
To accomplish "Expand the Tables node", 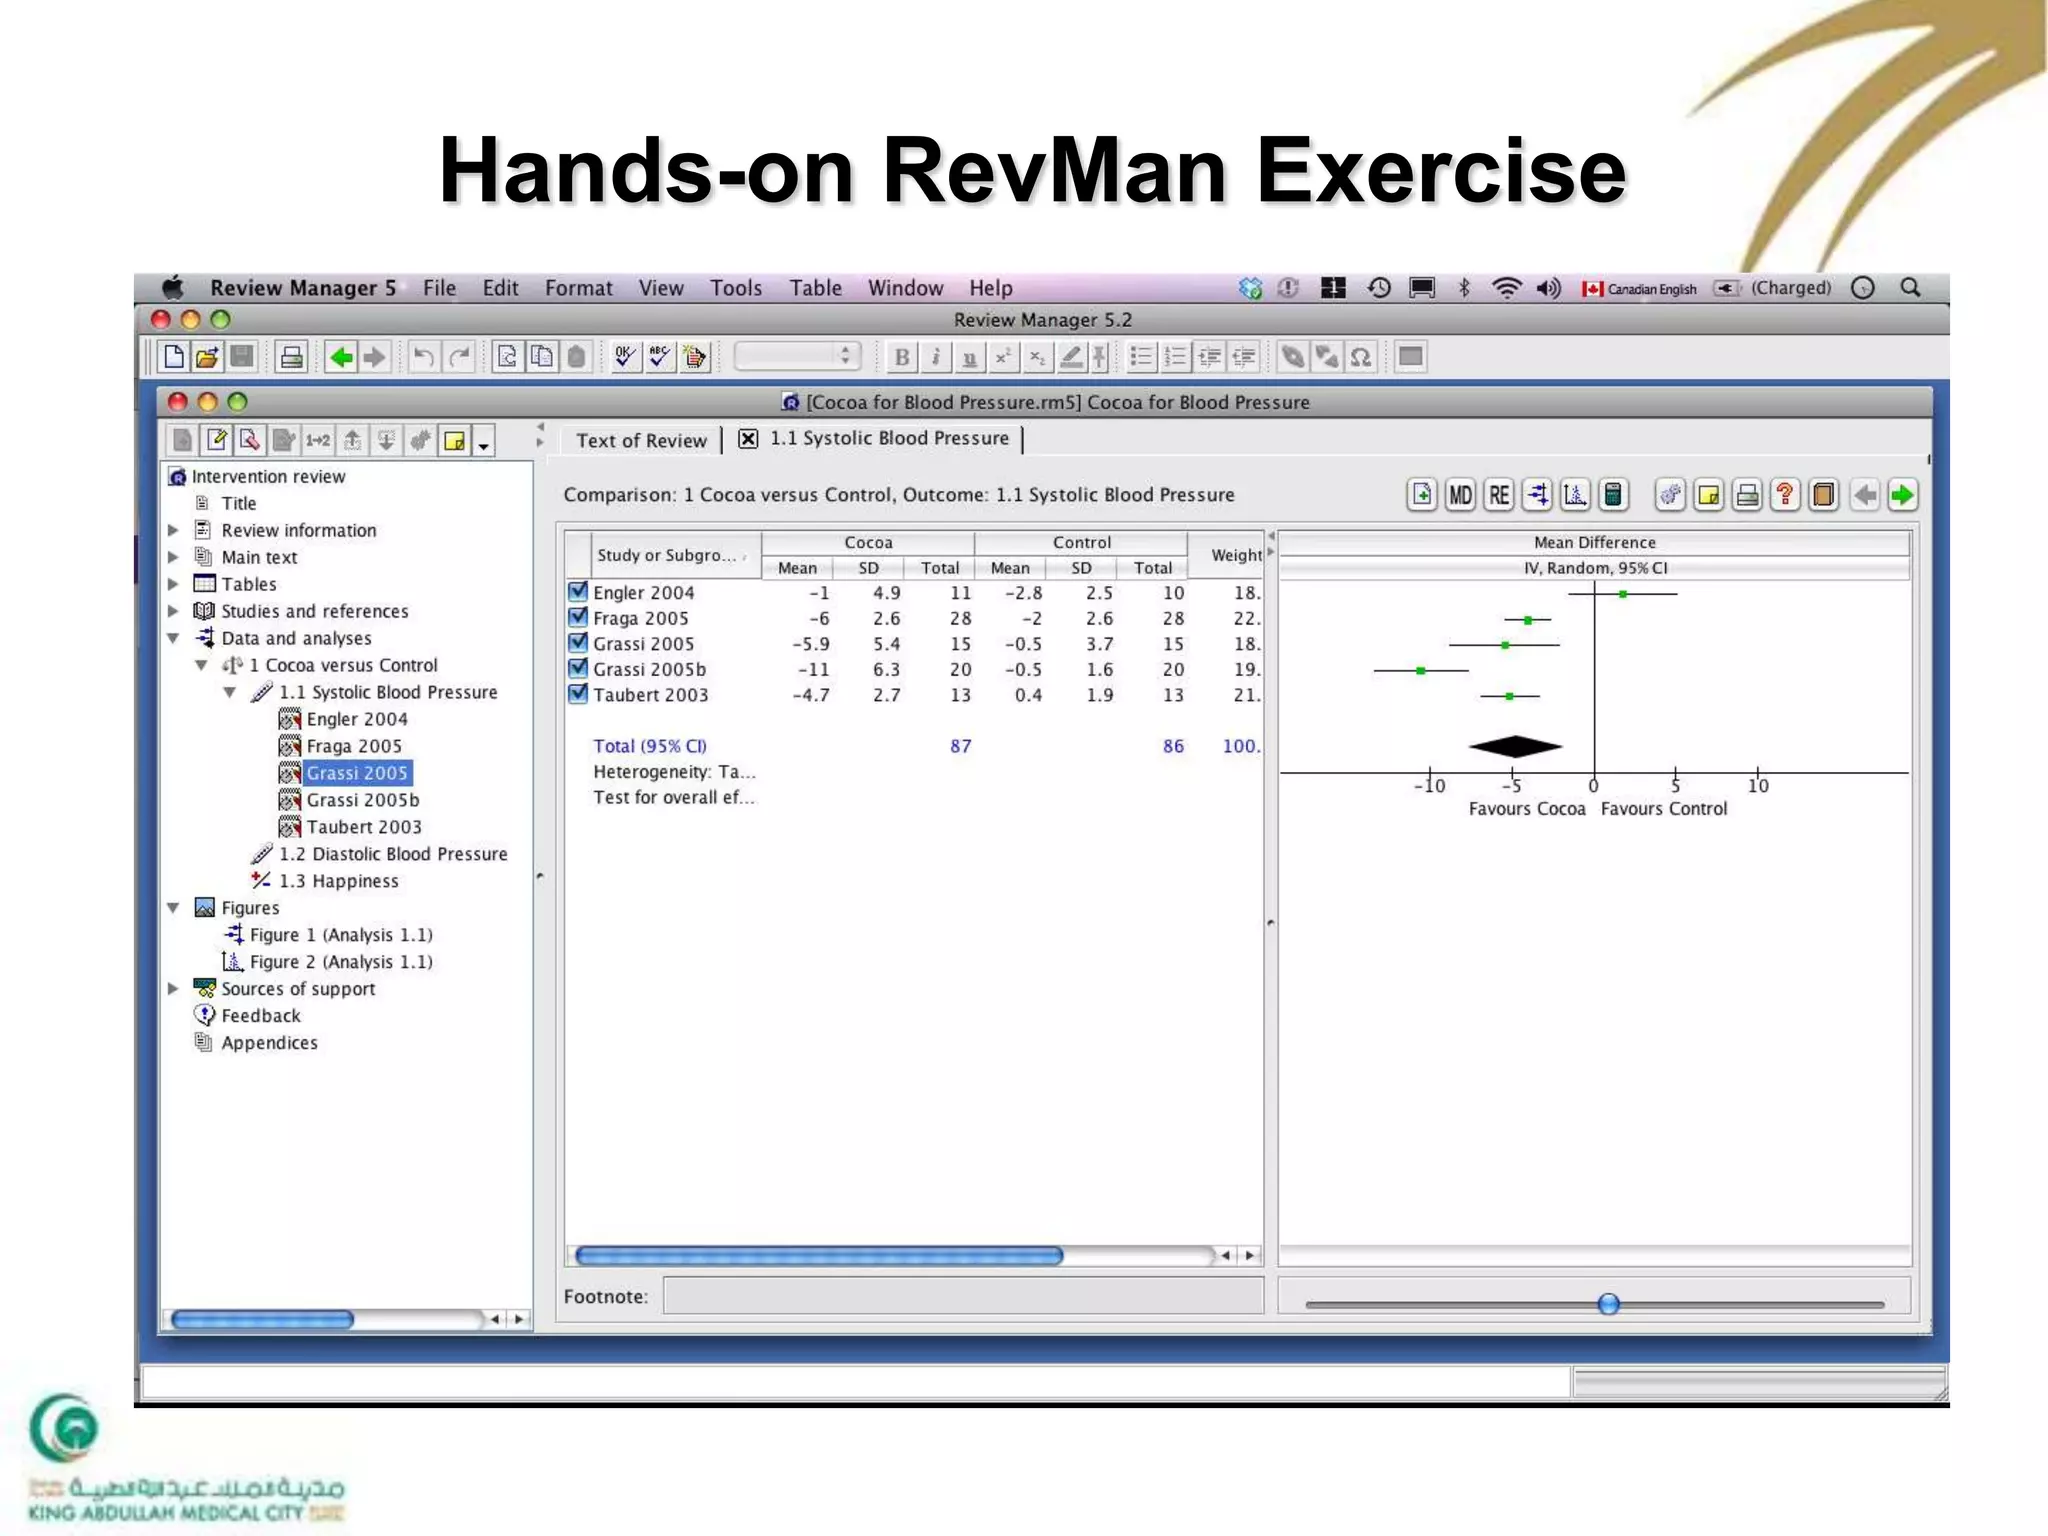I will click(x=173, y=584).
